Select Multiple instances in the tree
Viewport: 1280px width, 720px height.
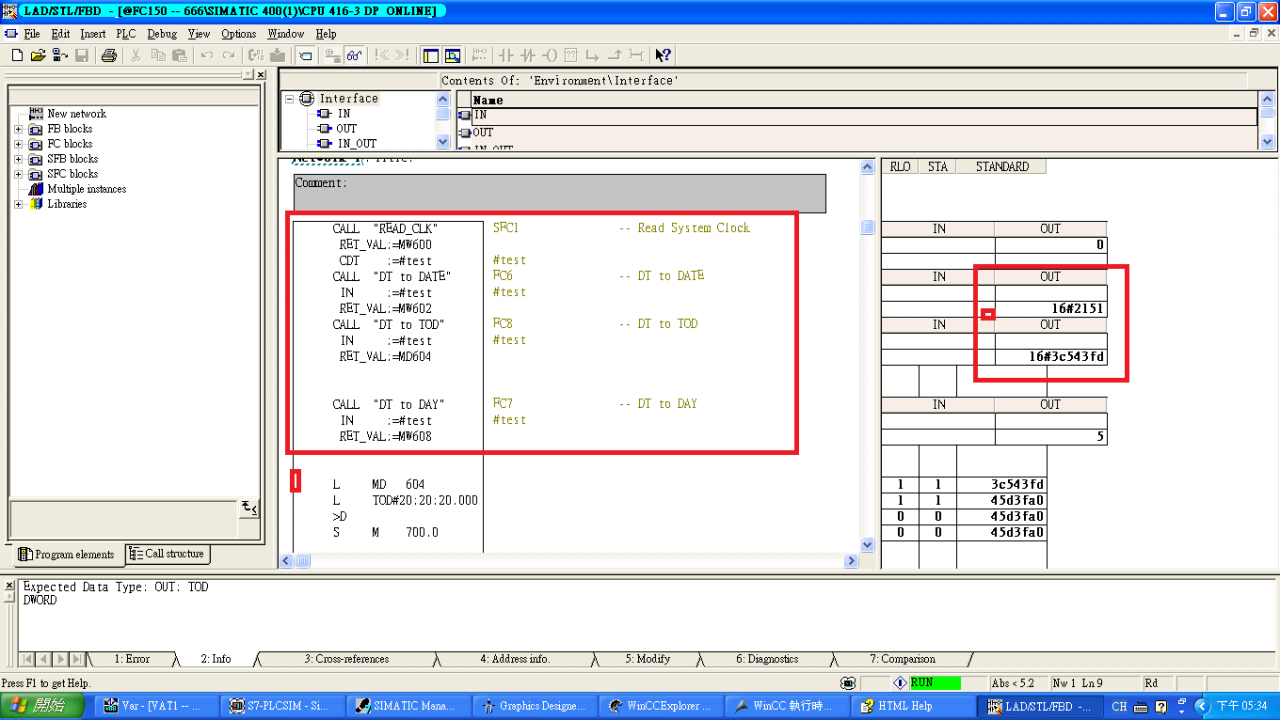pos(86,189)
